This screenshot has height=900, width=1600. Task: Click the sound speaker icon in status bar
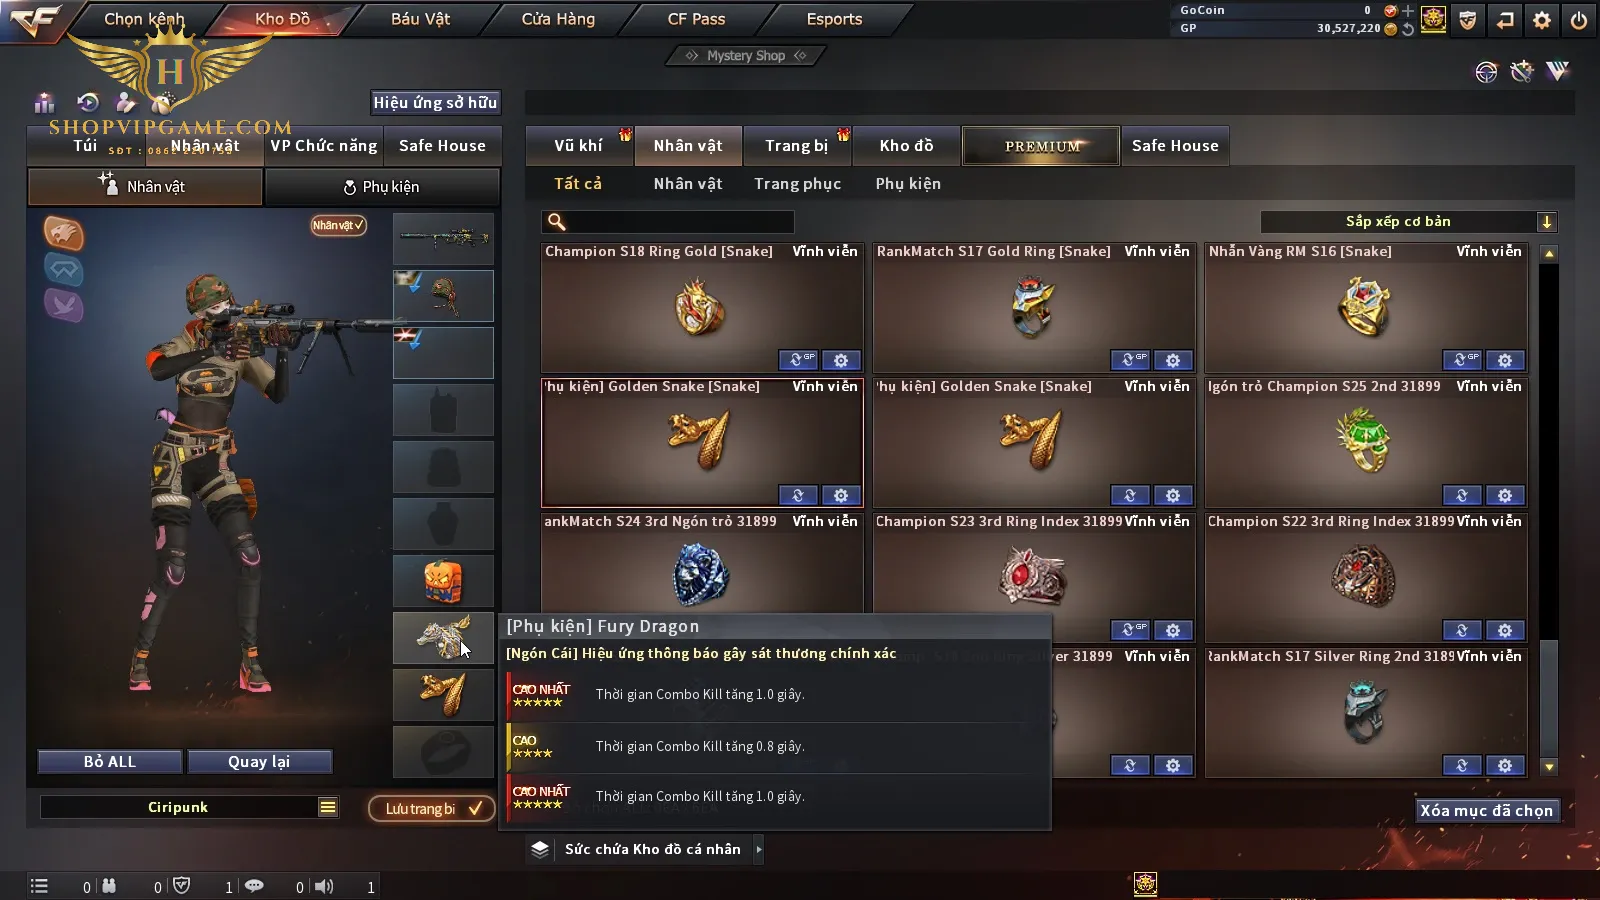324,886
